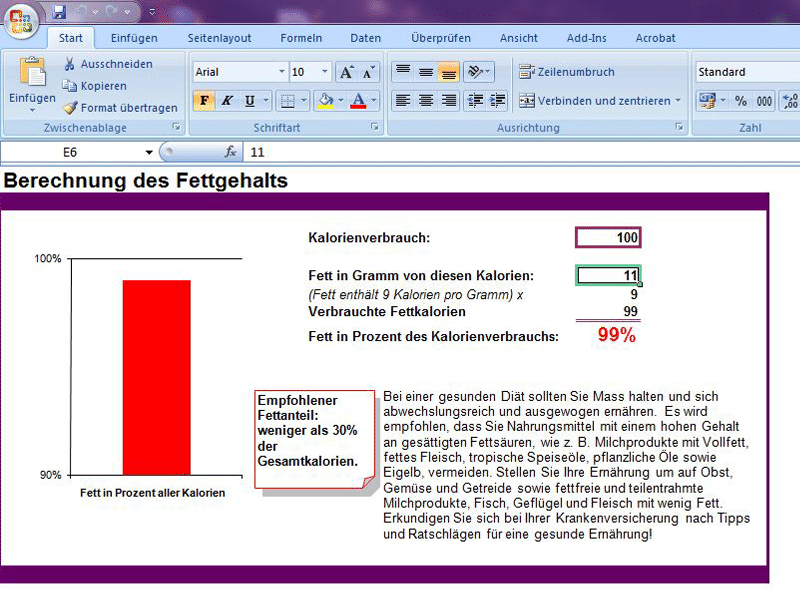Click the Ausschneiden scissors icon
This screenshot has width=800, height=600.
pyautogui.click(x=69, y=64)
